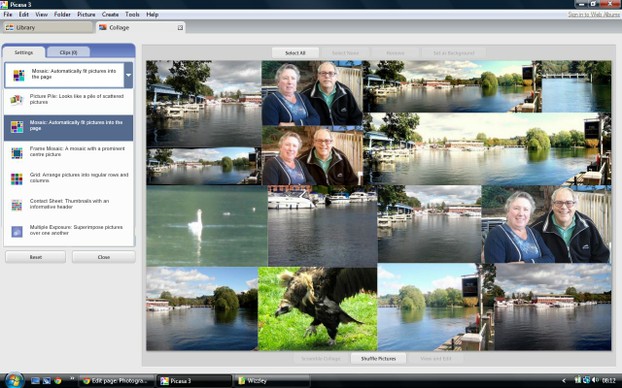Close the Collage tab with its X icon
Image resolution: width=622 pixels, height=388 pixels.
click(x=180, y=27)
